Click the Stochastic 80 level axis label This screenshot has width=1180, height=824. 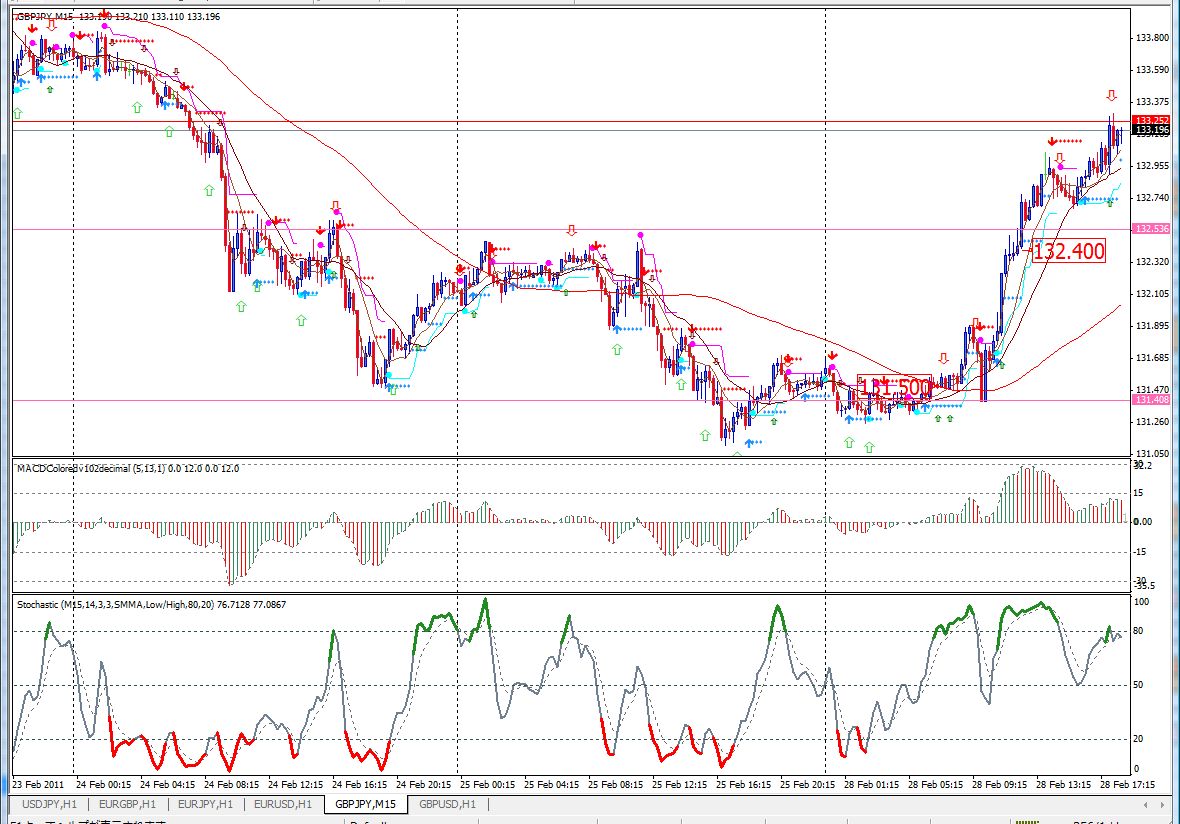pos(1138,631)
